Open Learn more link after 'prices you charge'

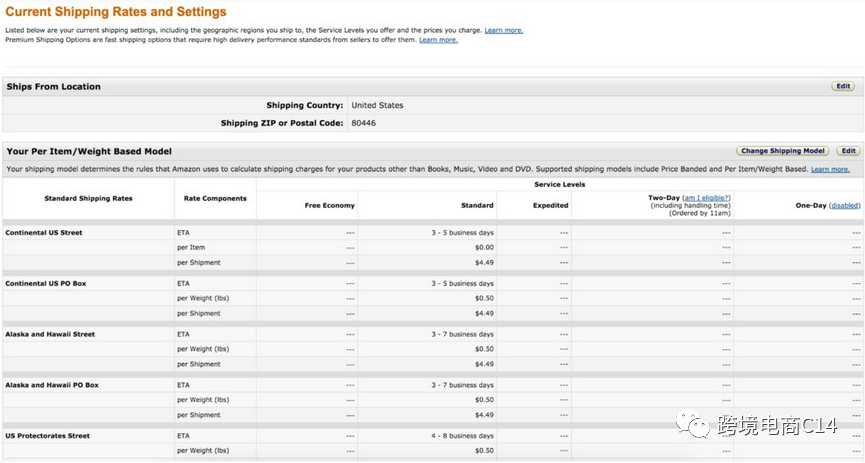click(503, 31)
